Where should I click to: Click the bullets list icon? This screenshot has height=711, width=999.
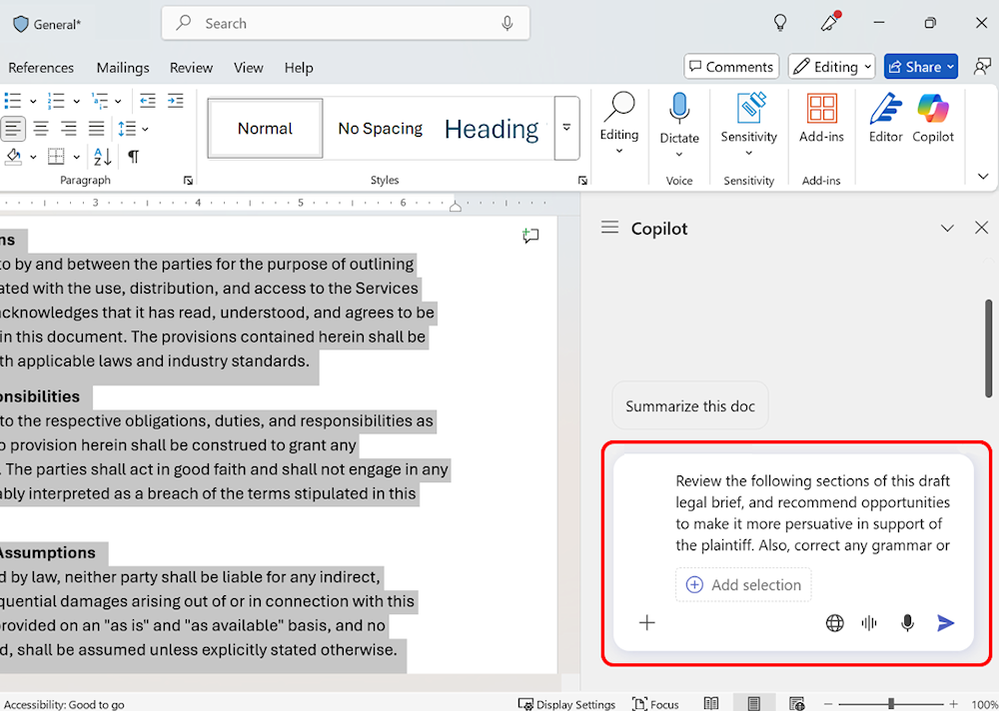tap(13, 101)
